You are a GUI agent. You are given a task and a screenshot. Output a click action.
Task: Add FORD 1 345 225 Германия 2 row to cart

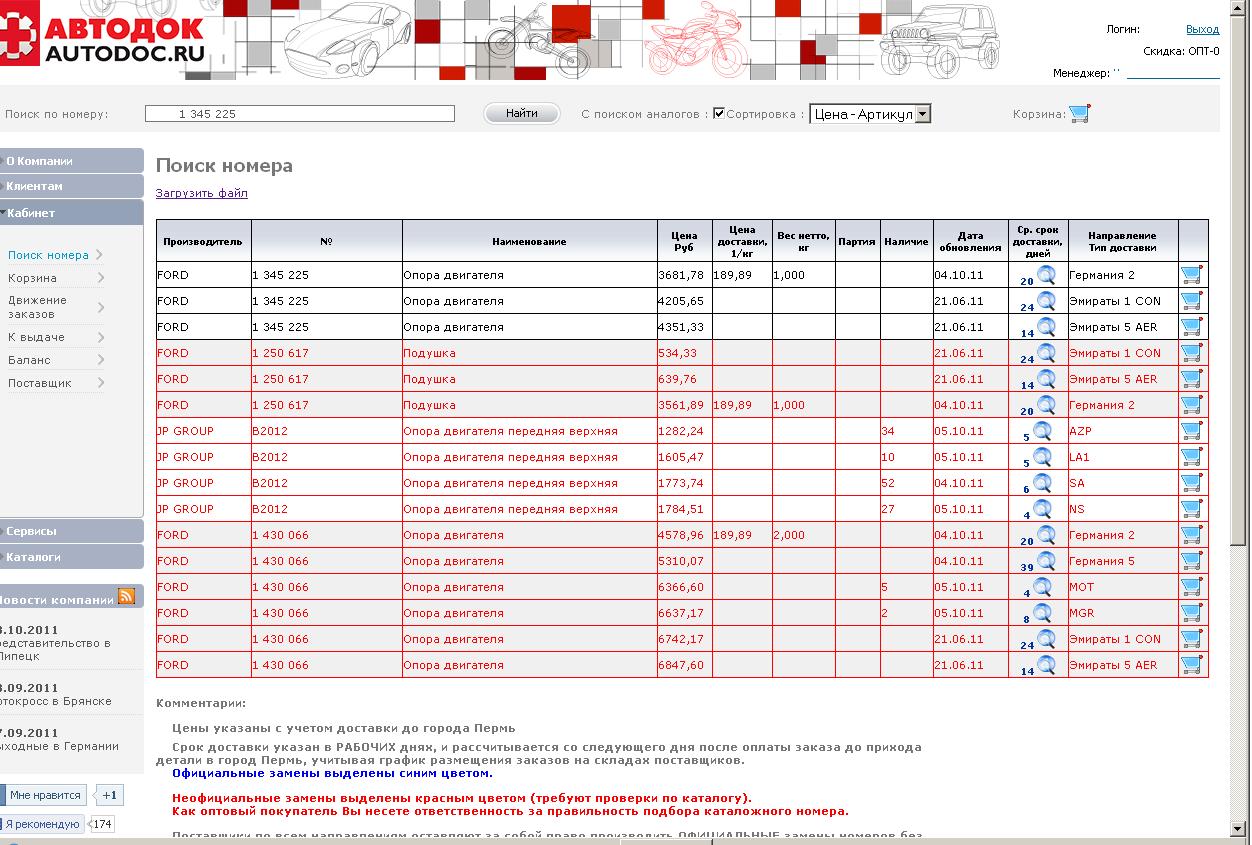1191,274
